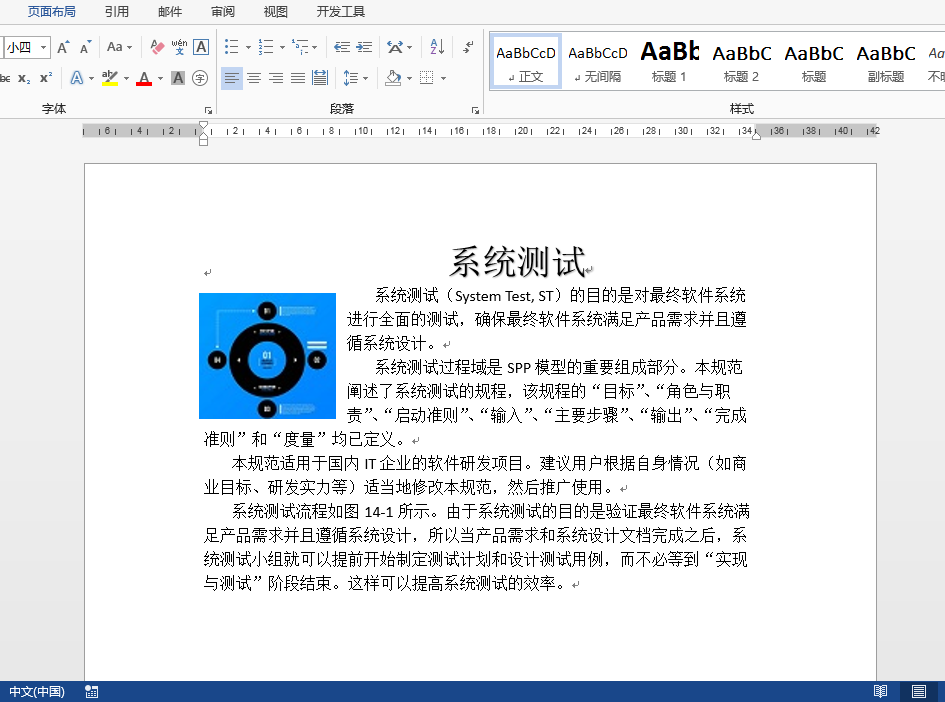The height and width of the screenshot is (702, 945).
Task: Toggle center paragraph alignment
Action: click(252, 78)
